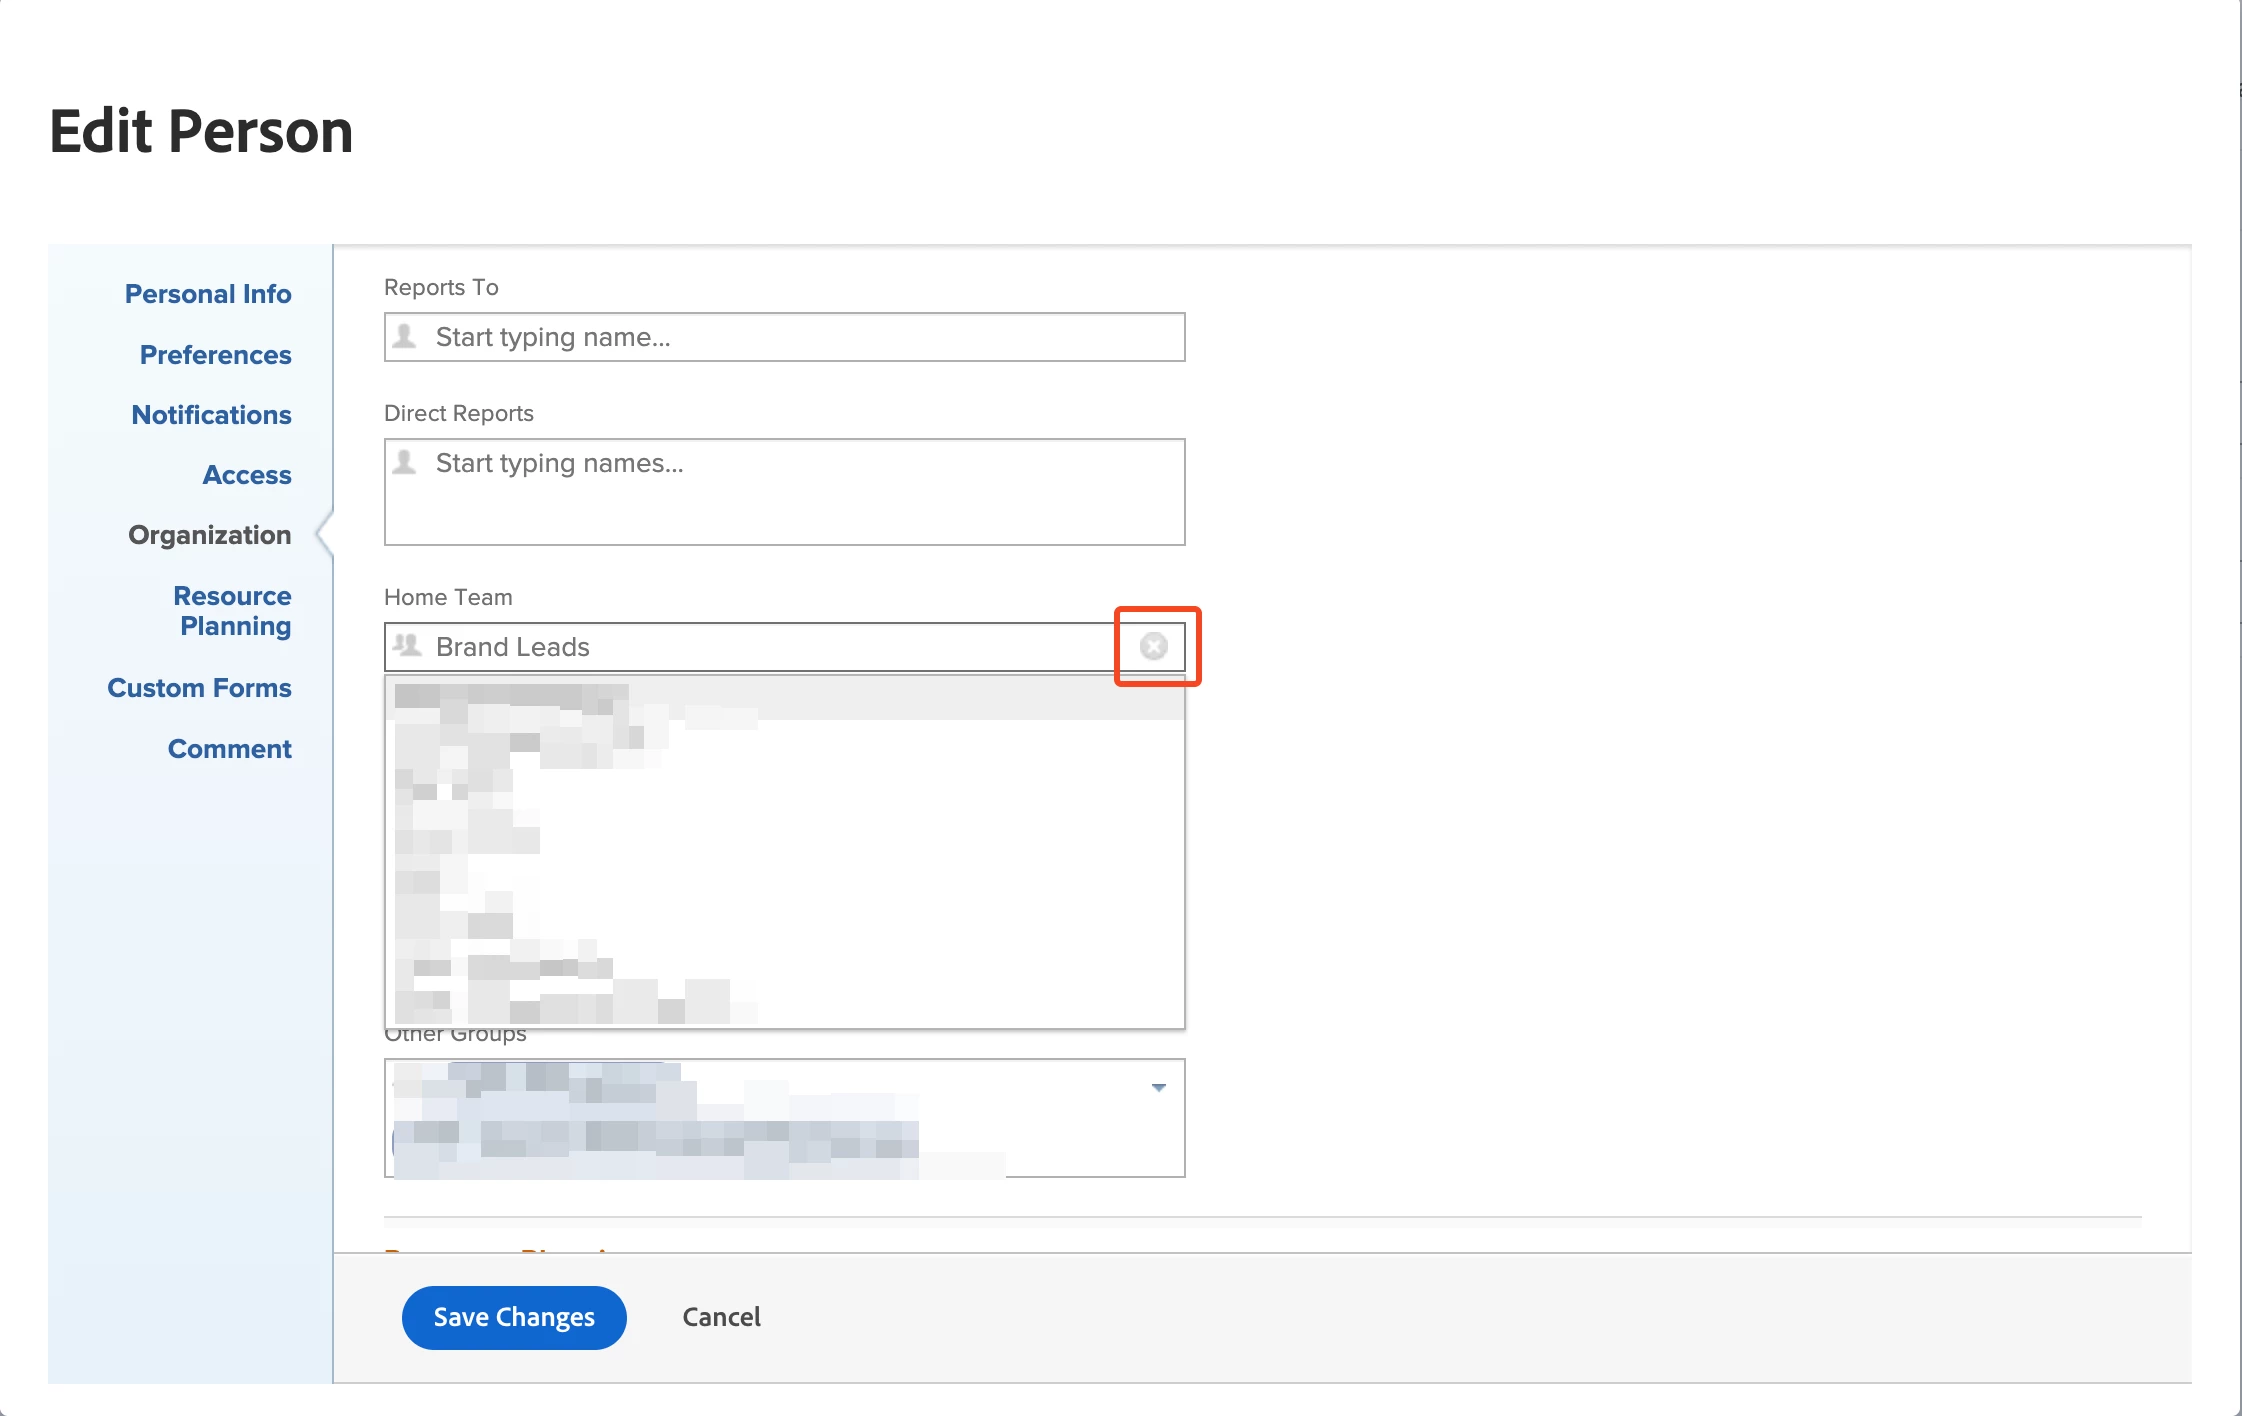
Task: Switch to Notifications settings
Action: click(x=211, y=415)
